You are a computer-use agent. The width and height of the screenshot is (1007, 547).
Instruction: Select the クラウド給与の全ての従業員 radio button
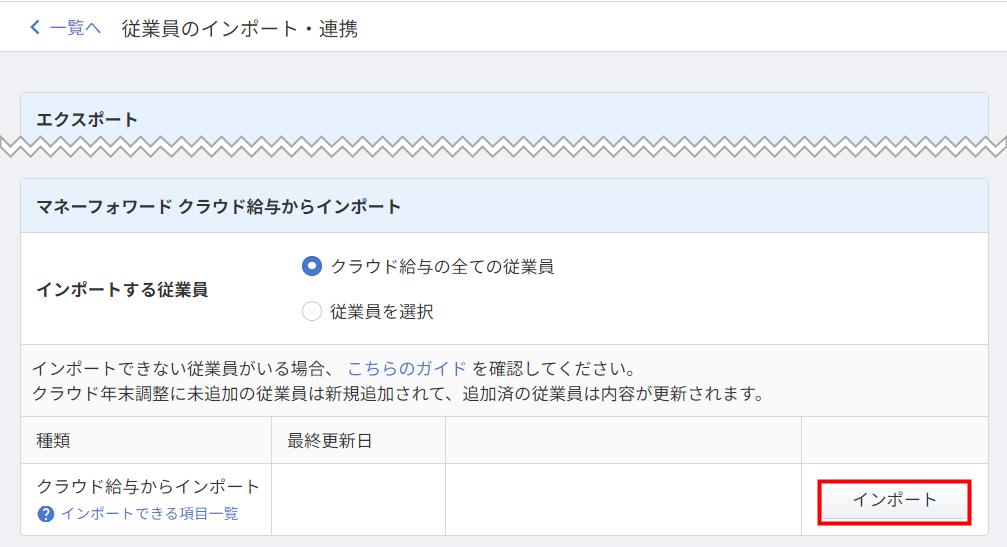click(312, 266)
